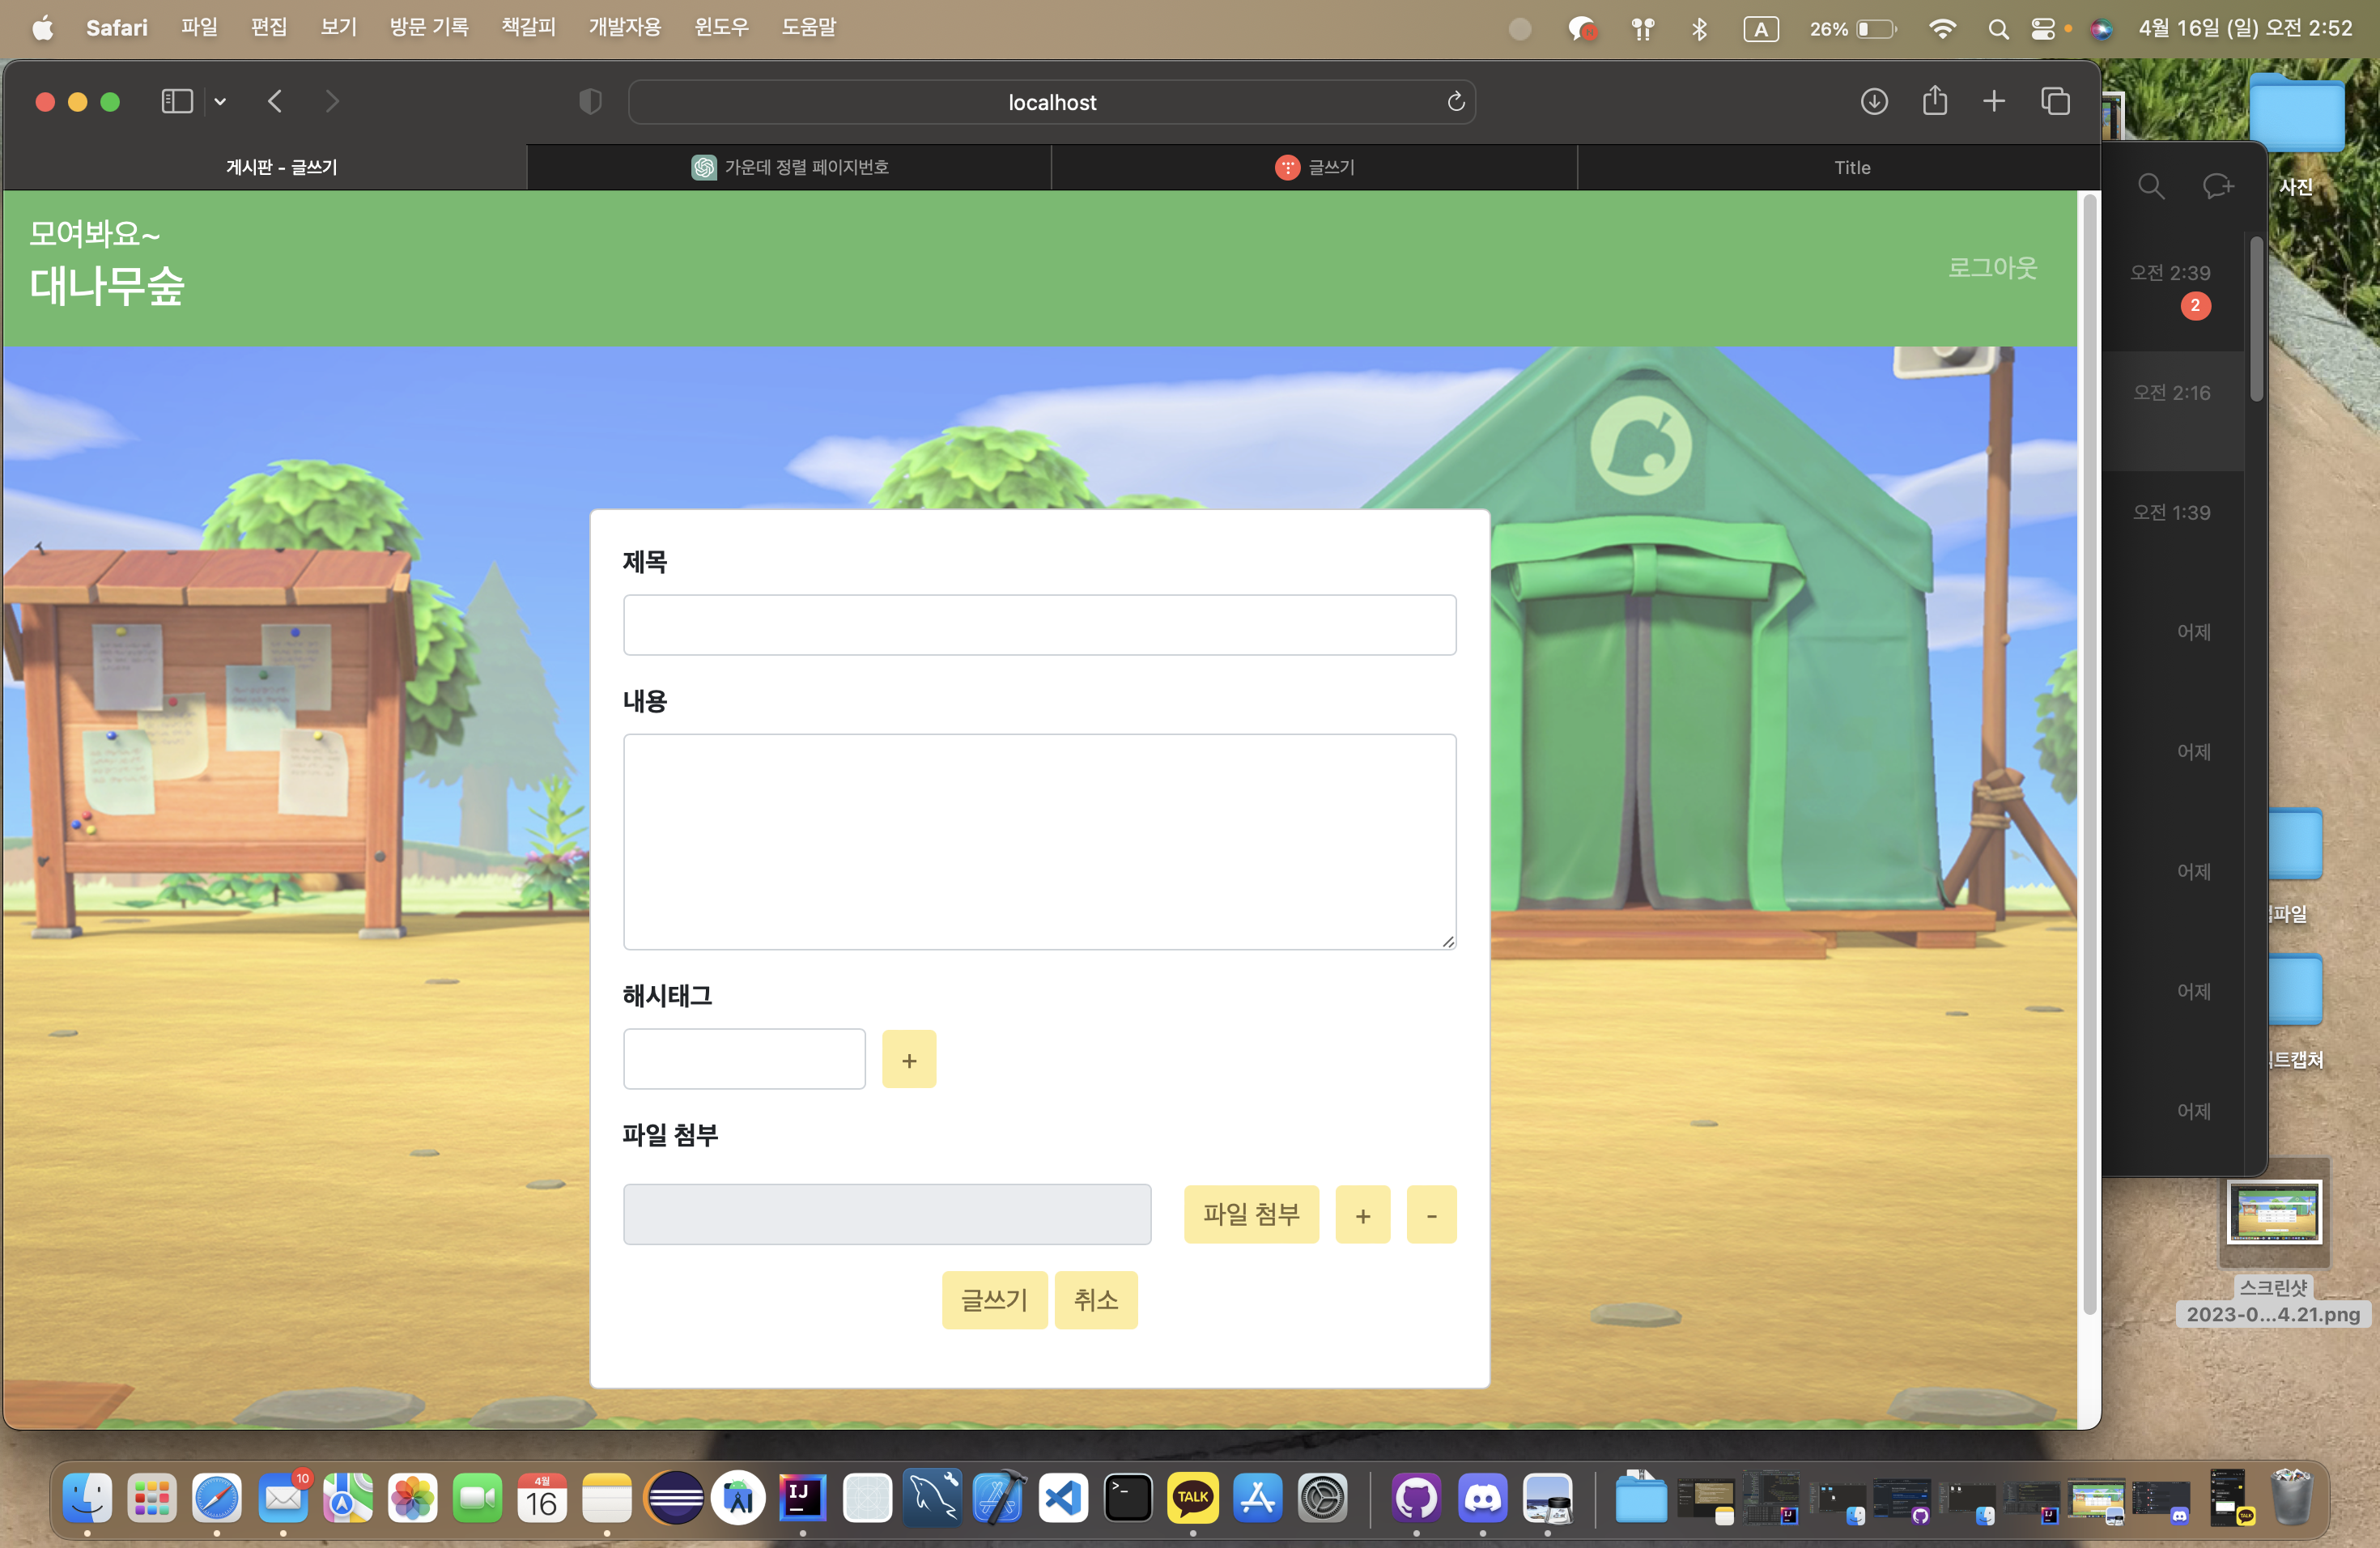Image resolution: width=2380 pixels, height=1548 pixels.
Task: Click the 취소 button
Action: 1096,1300
